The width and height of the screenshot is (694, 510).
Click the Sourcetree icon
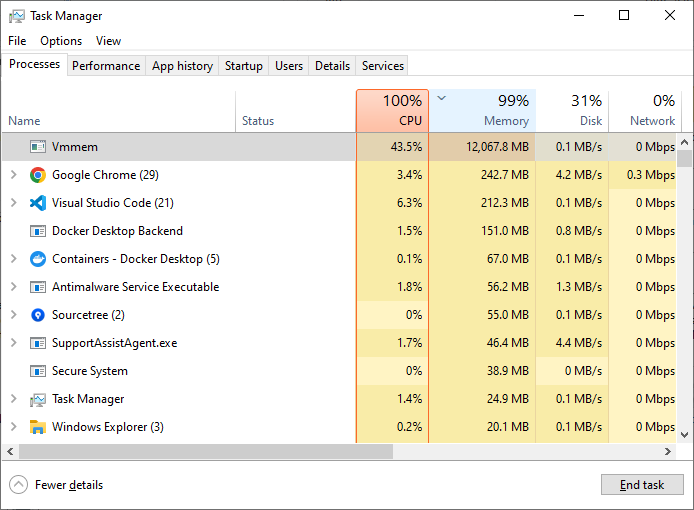click(38, 315)
